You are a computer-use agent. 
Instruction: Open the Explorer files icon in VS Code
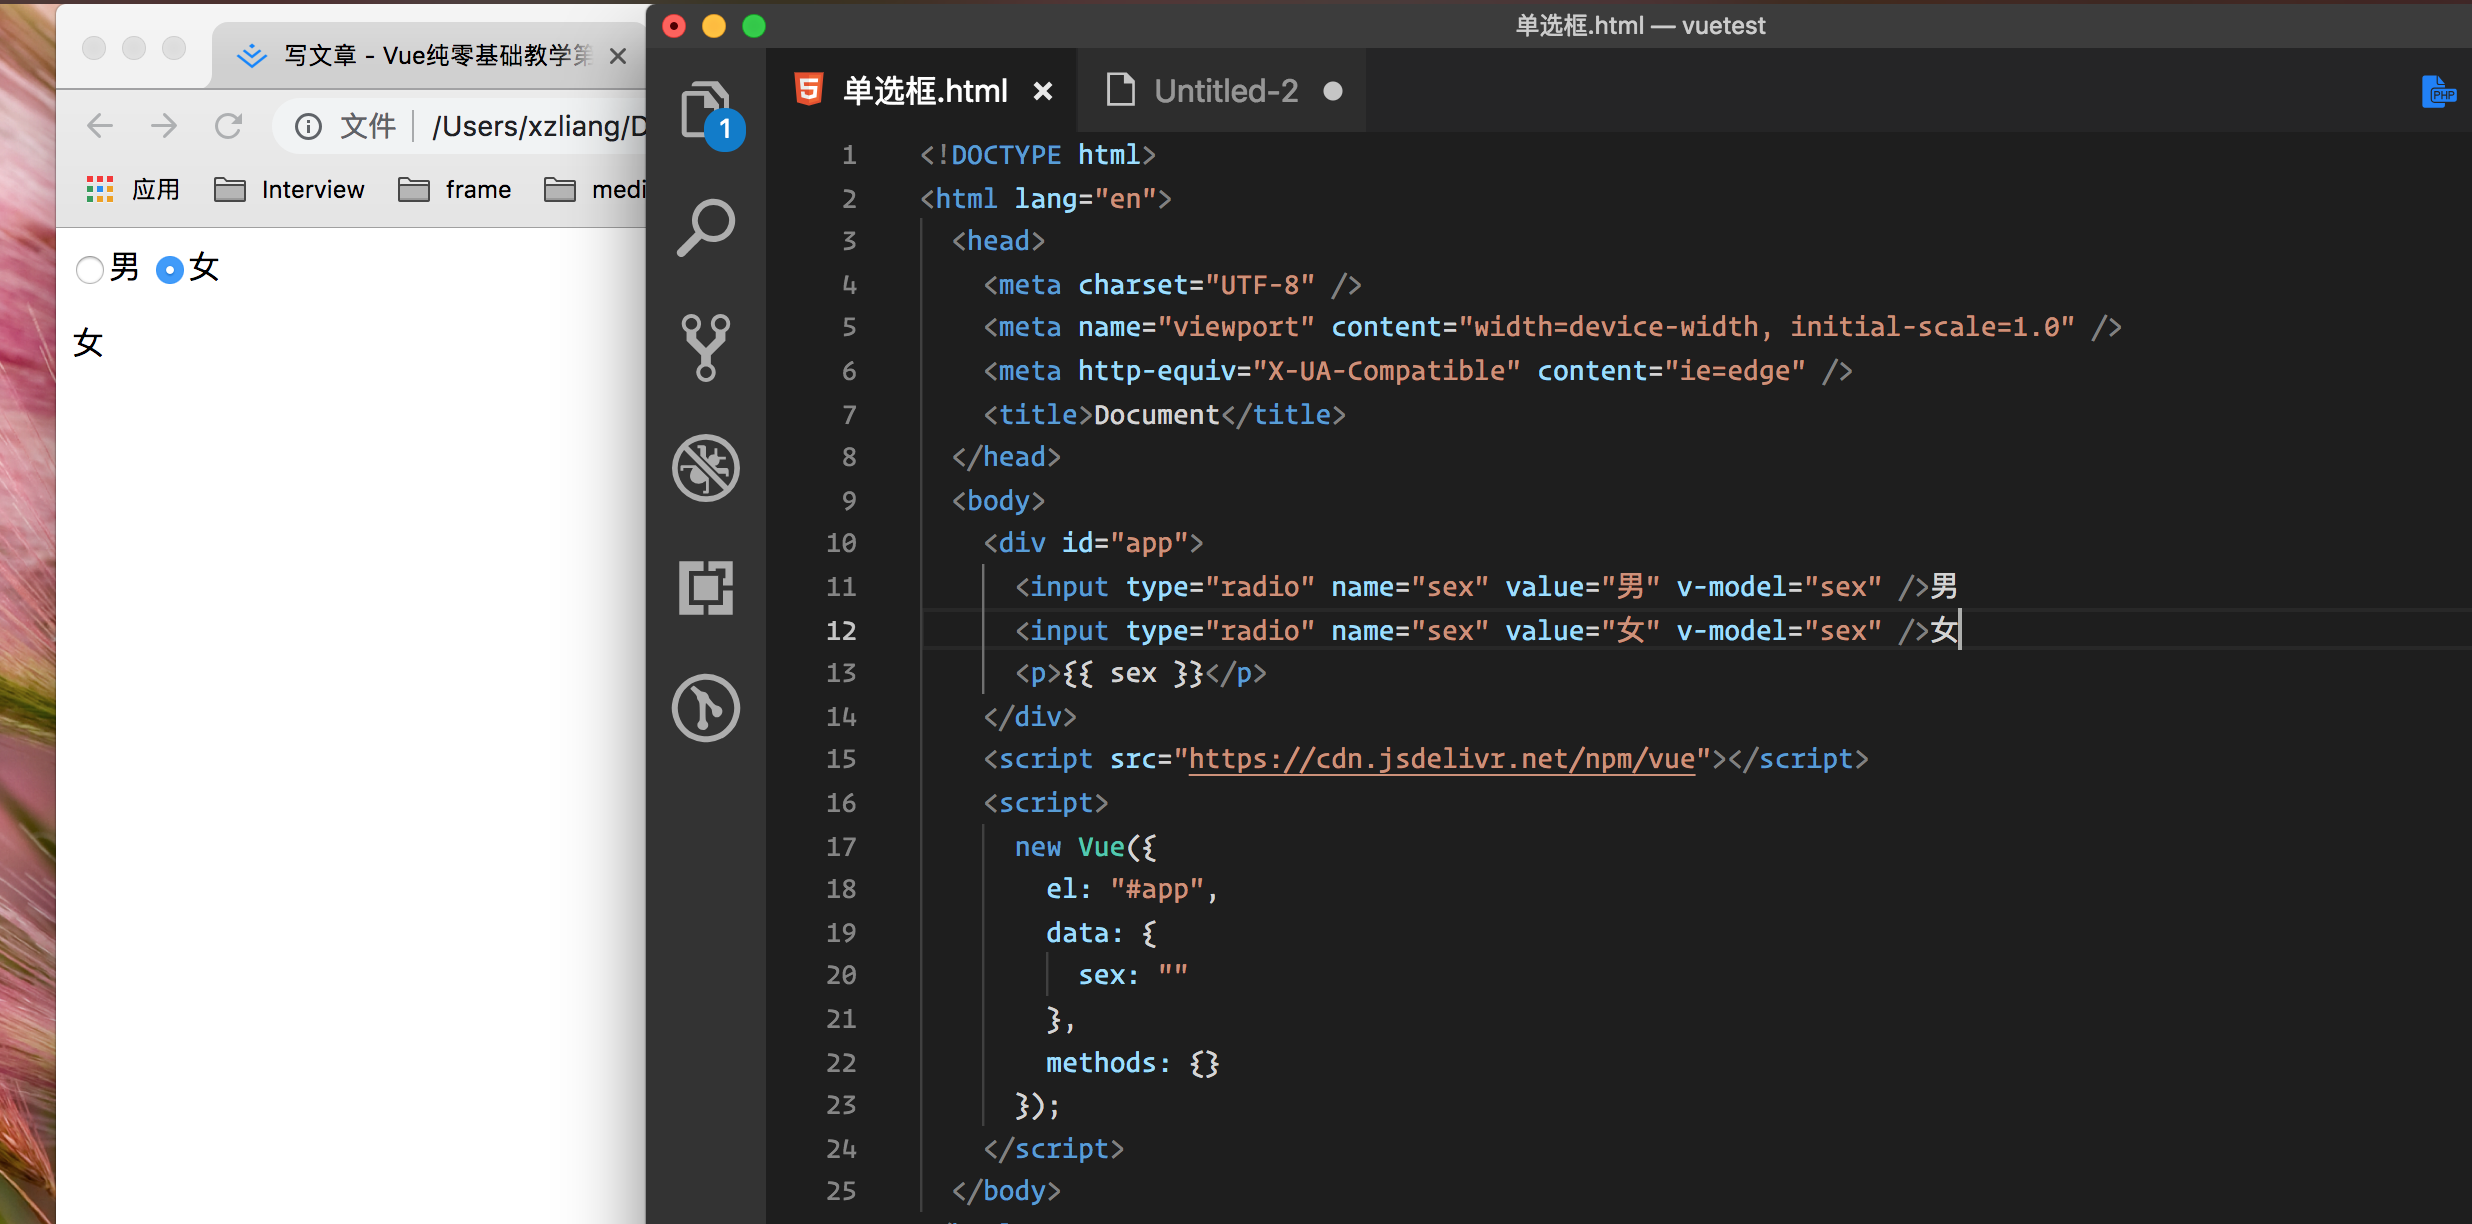705,110
